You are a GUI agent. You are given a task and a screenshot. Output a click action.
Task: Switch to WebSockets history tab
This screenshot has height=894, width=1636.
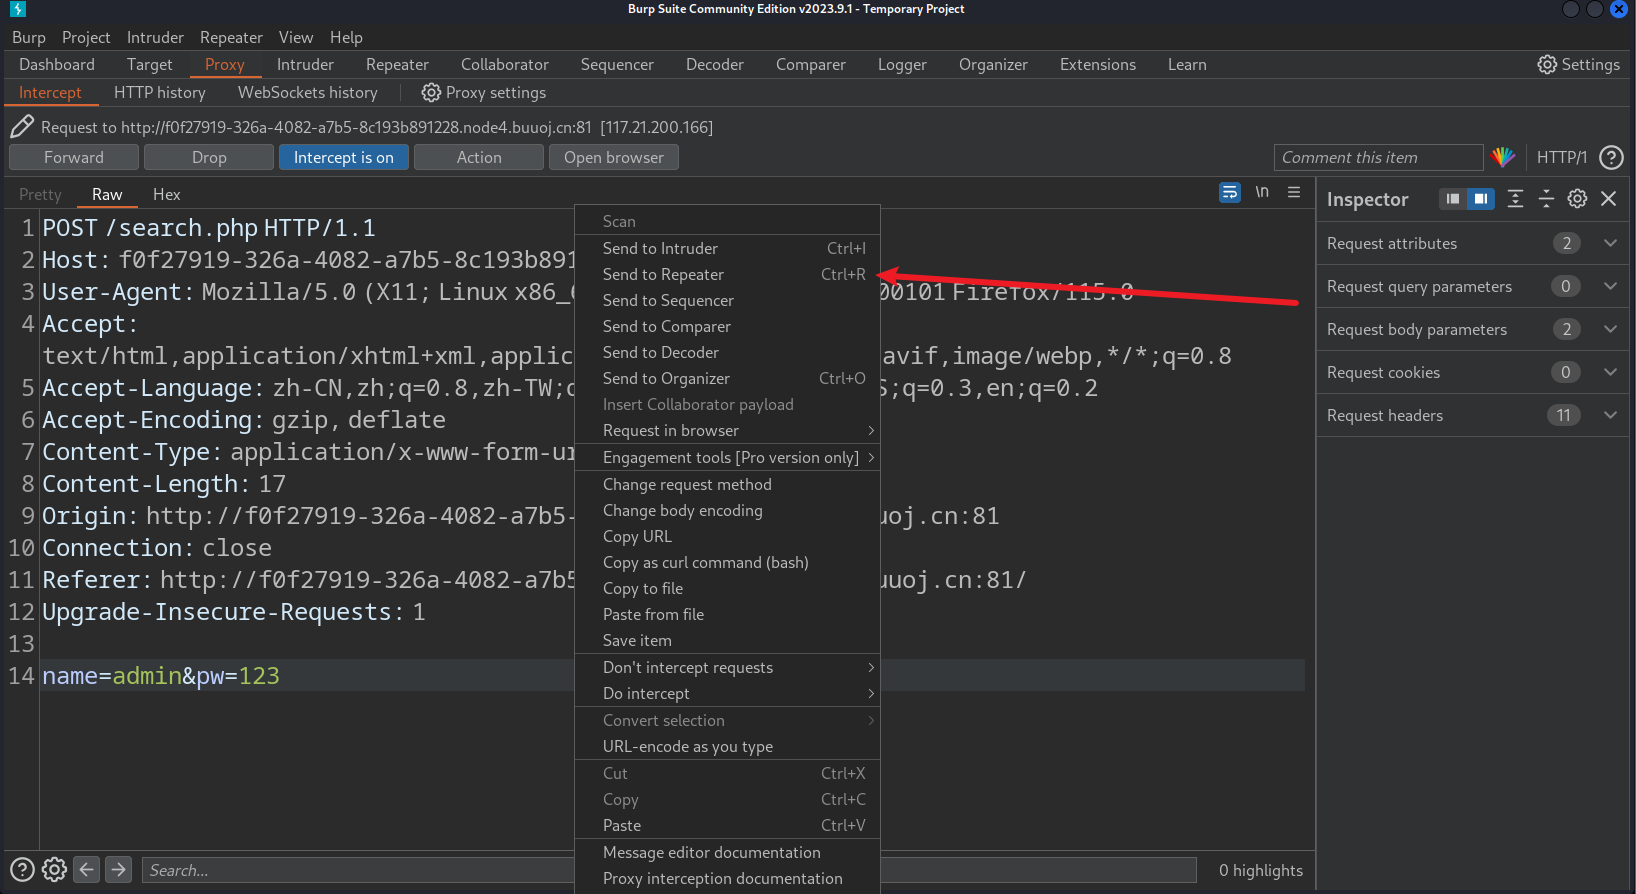(308, 92)
